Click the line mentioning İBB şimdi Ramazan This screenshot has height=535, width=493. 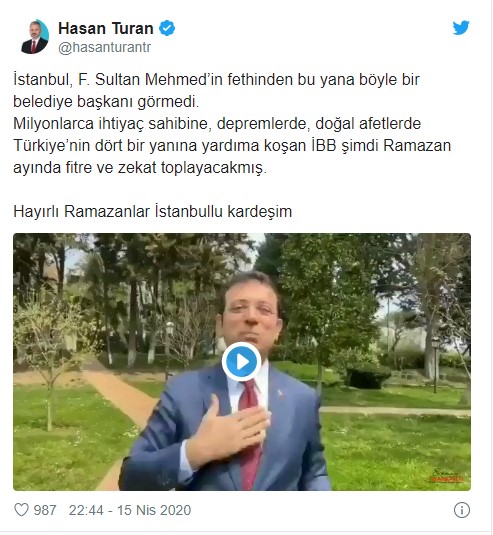coord(232,146)
